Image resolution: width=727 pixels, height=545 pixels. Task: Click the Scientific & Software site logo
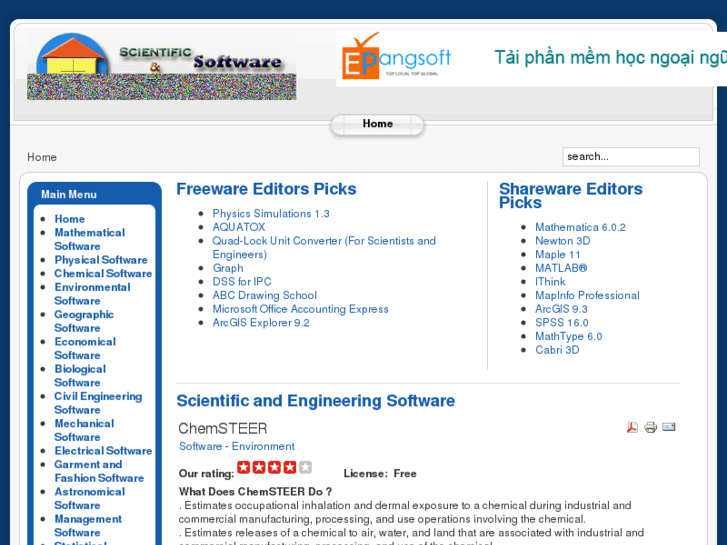coord(161,66)
